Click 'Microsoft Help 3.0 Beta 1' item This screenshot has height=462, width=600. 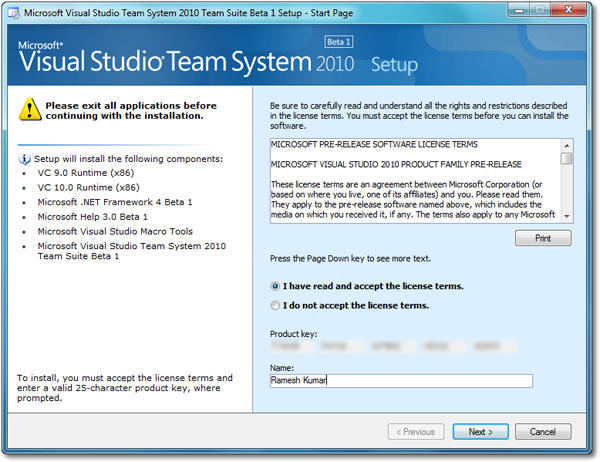[92, 217]
